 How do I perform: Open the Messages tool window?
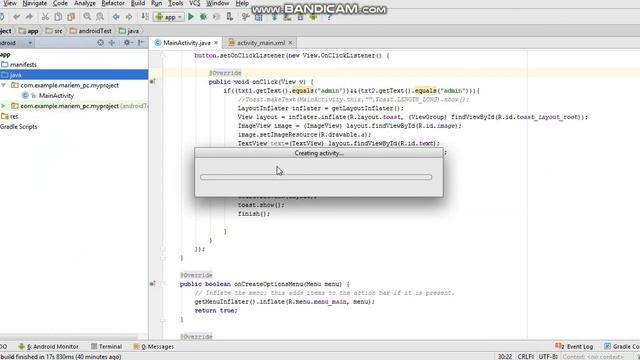(153, 347)
